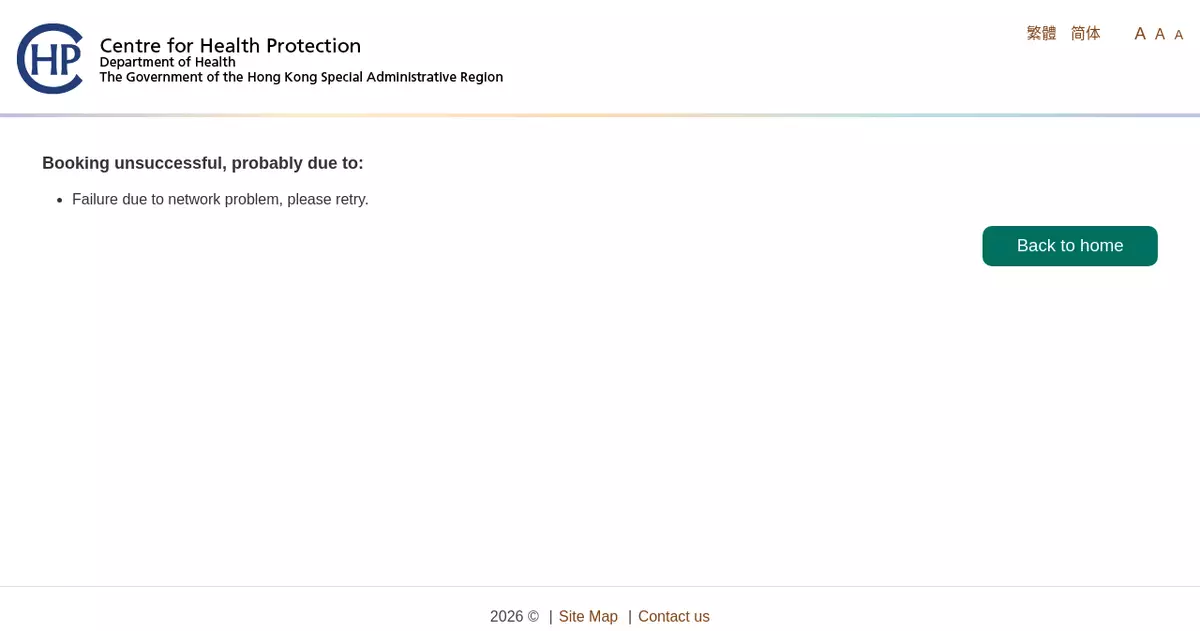
Task: Click the "HP" letters inside the logo
Action: point(56,60)
